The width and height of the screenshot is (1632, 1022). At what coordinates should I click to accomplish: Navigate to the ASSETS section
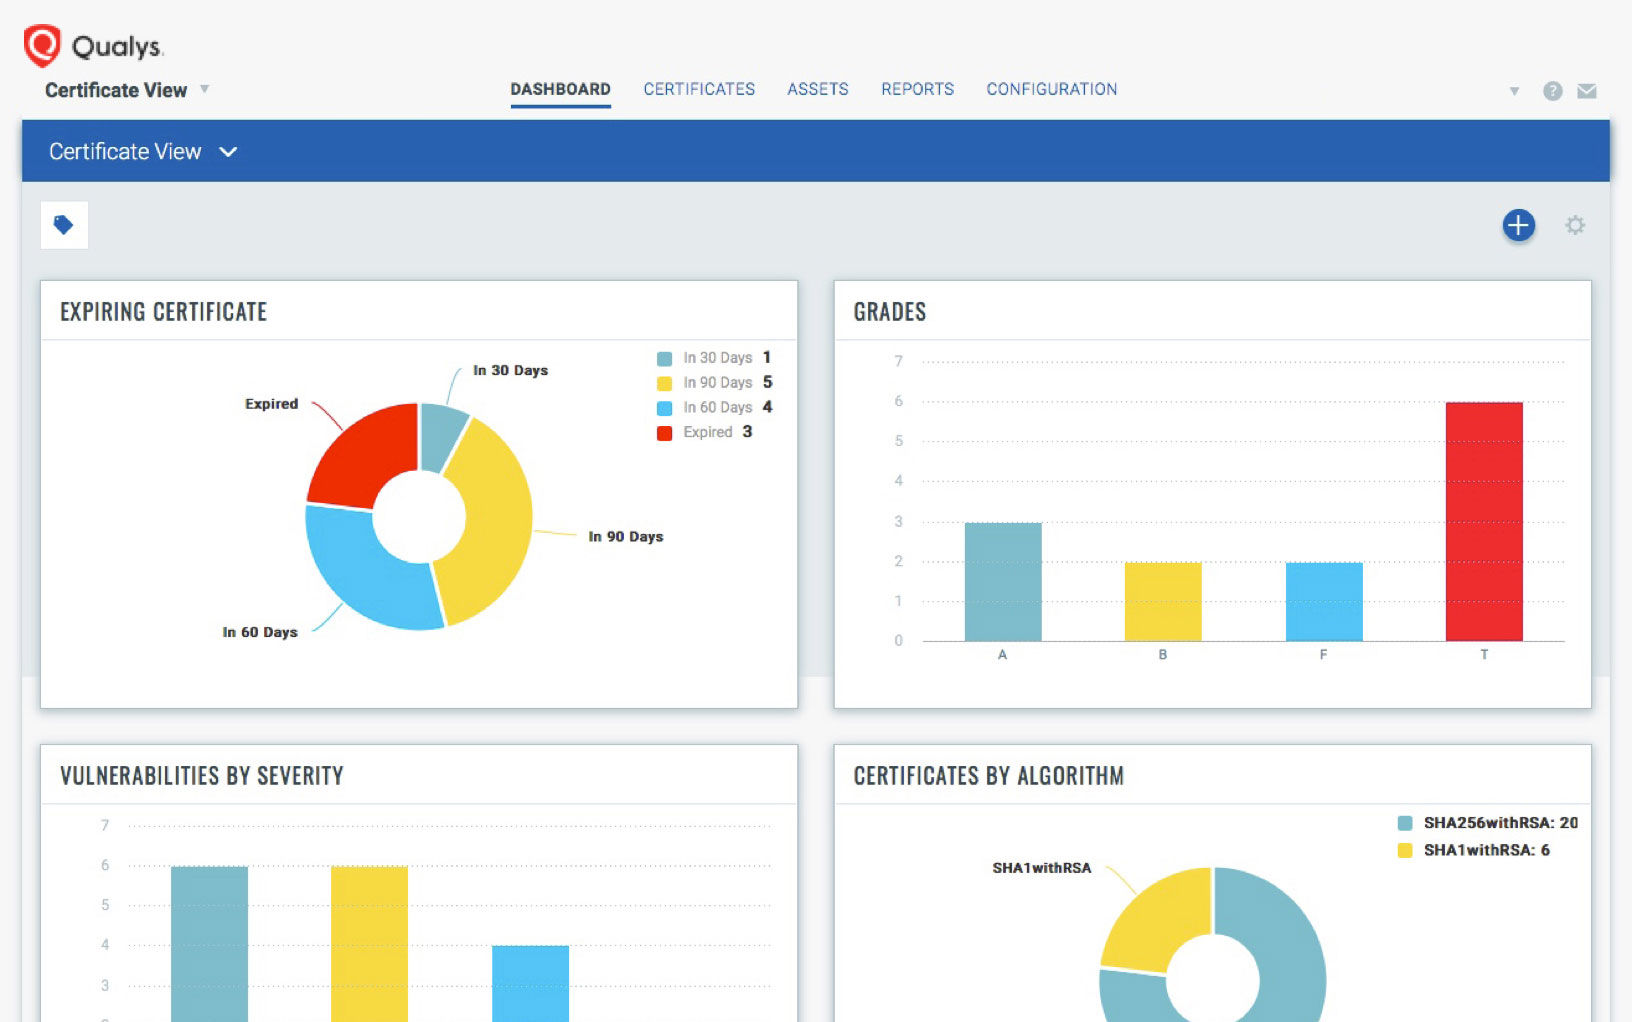818,89
